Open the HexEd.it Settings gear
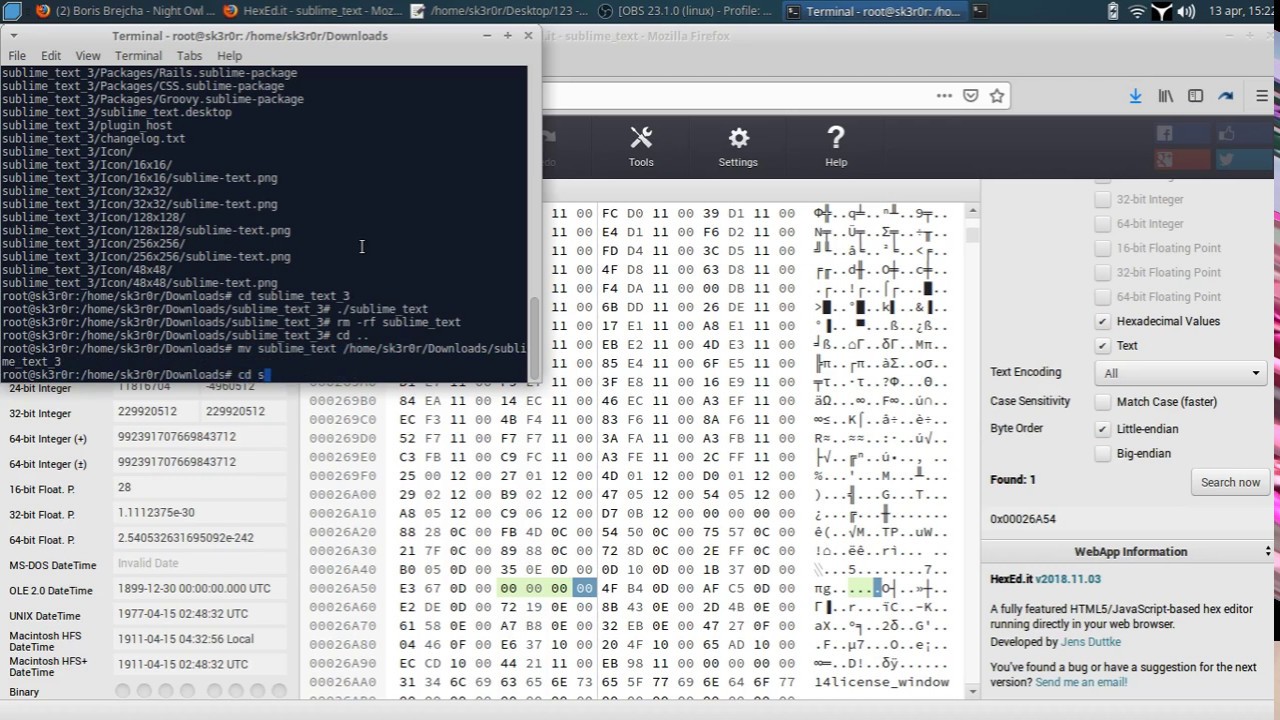1280x720 pixels. (738, 146)
